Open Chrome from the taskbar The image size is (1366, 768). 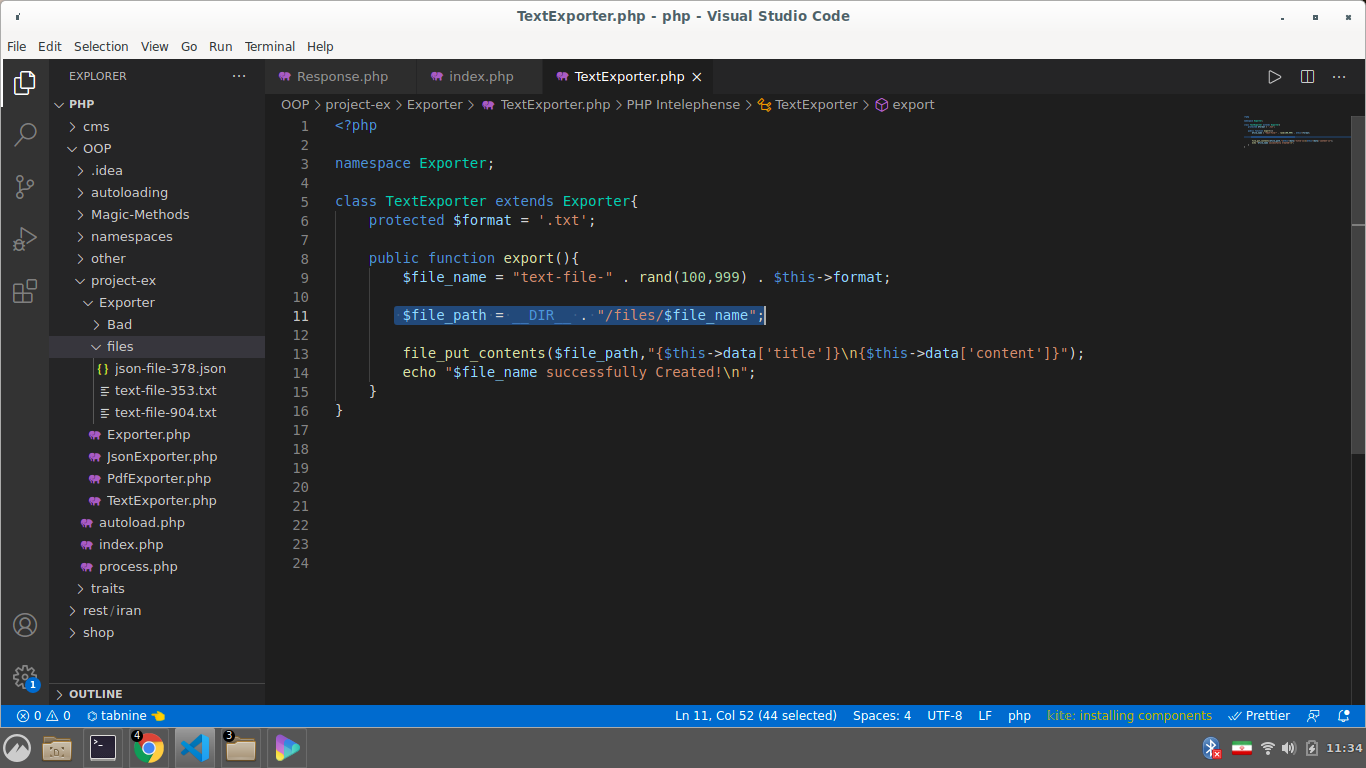148,748
